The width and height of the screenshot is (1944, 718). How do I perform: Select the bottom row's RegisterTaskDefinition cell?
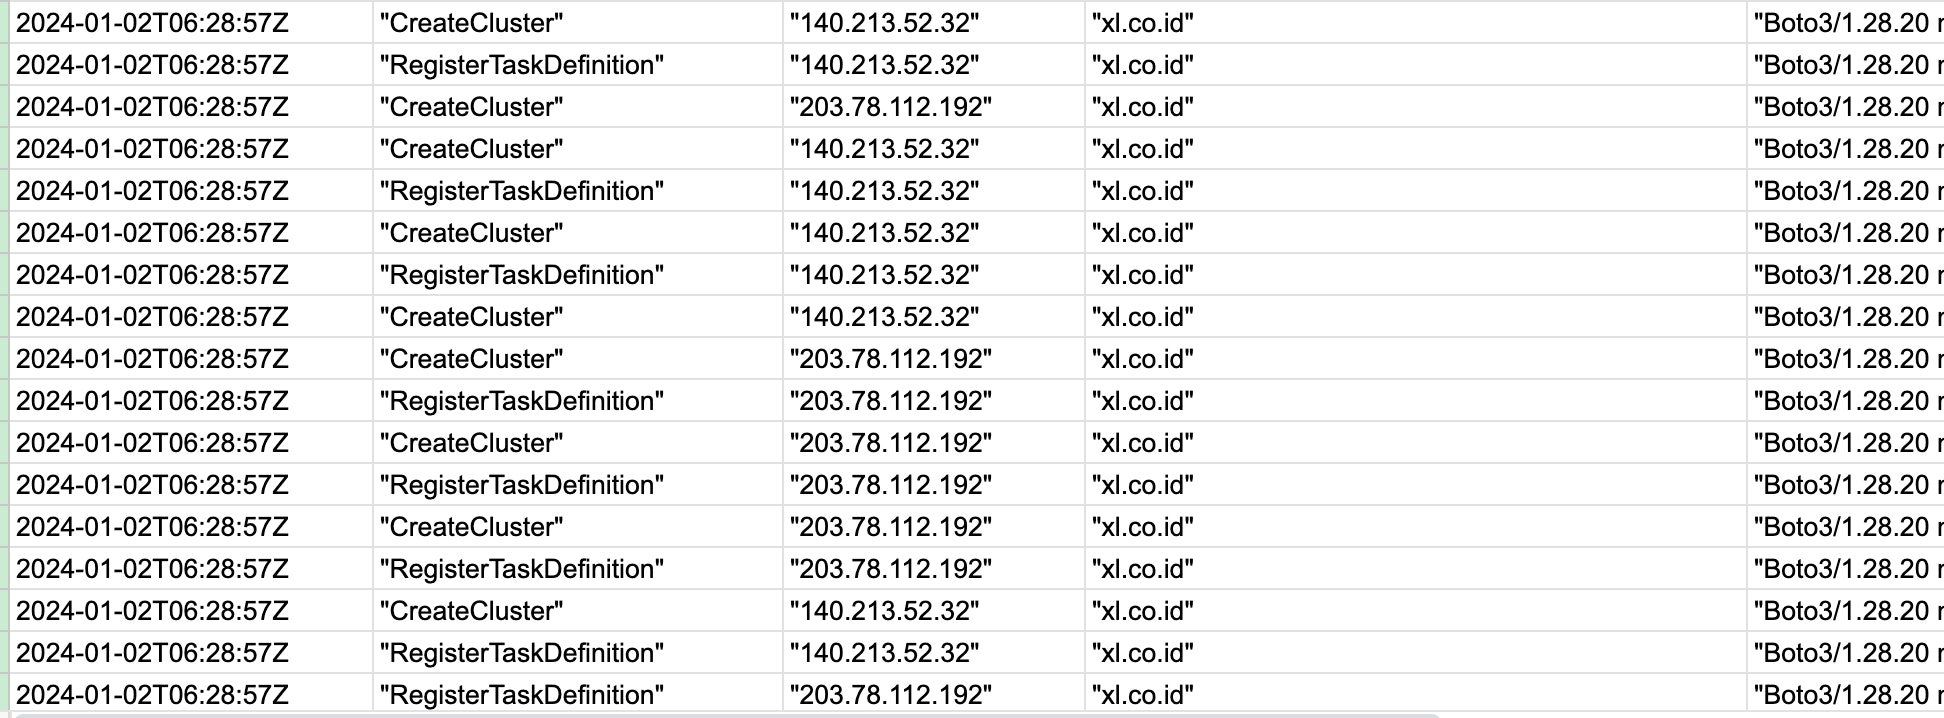click(521, 695)
